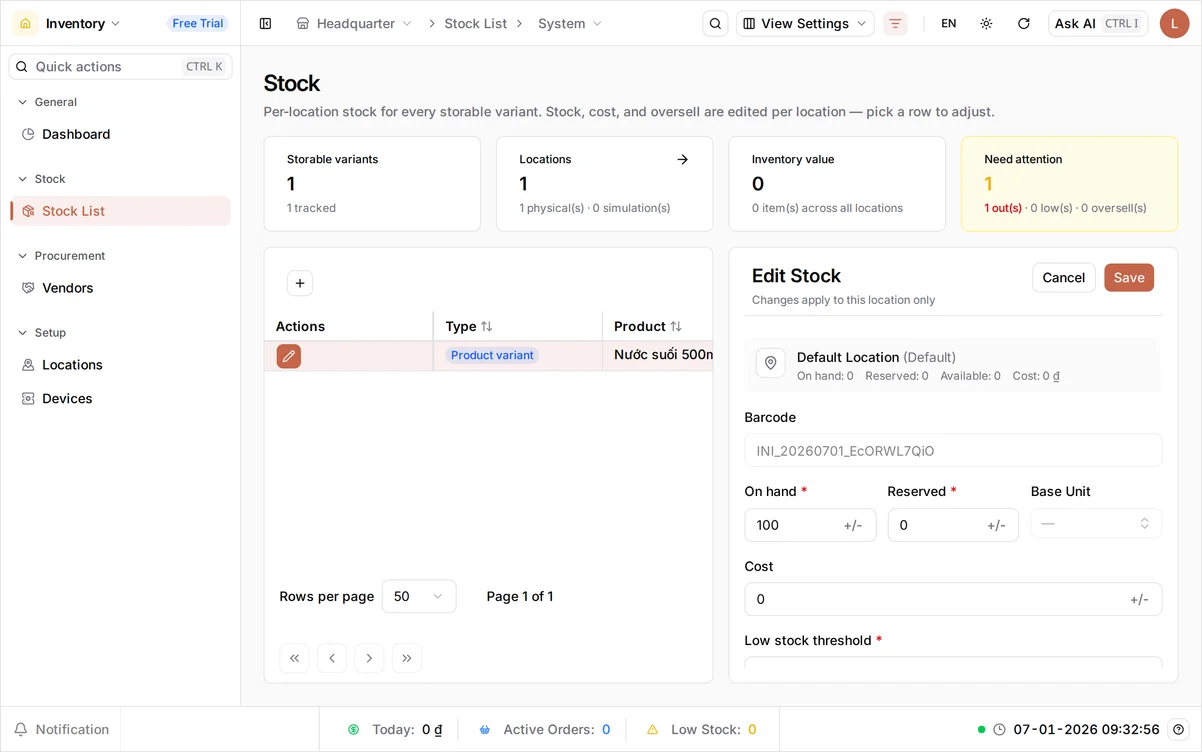Click the Stock List box icon
Image resolution: width=1202 pixels, height=752 pixels.
tap(28, 211)
